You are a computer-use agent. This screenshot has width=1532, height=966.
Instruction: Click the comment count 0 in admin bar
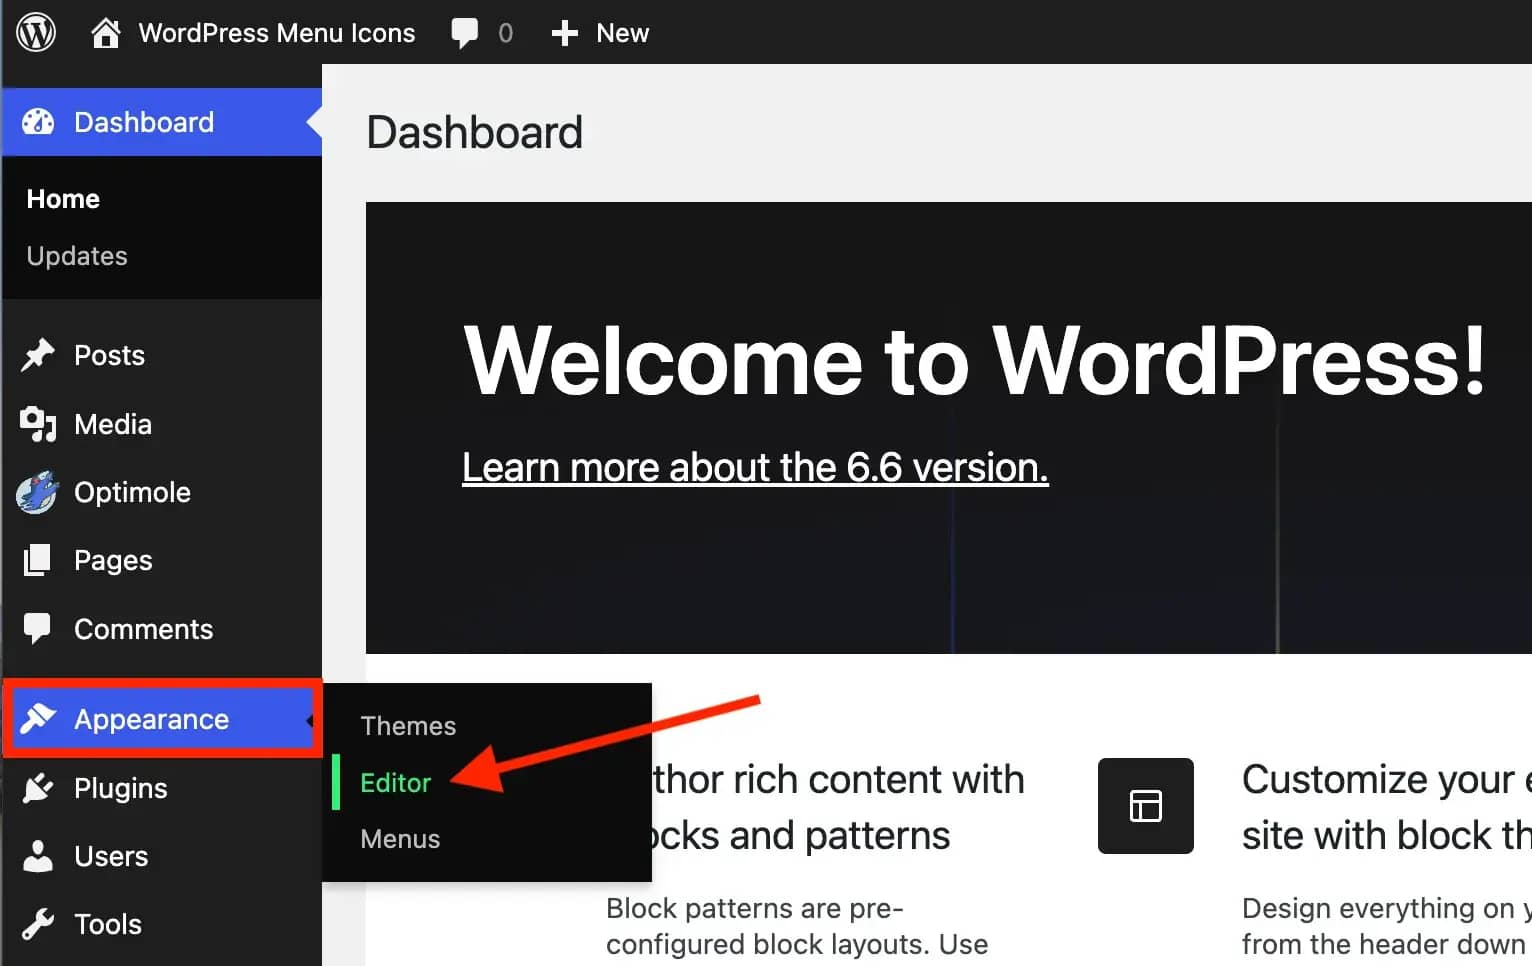click(505, 33)
